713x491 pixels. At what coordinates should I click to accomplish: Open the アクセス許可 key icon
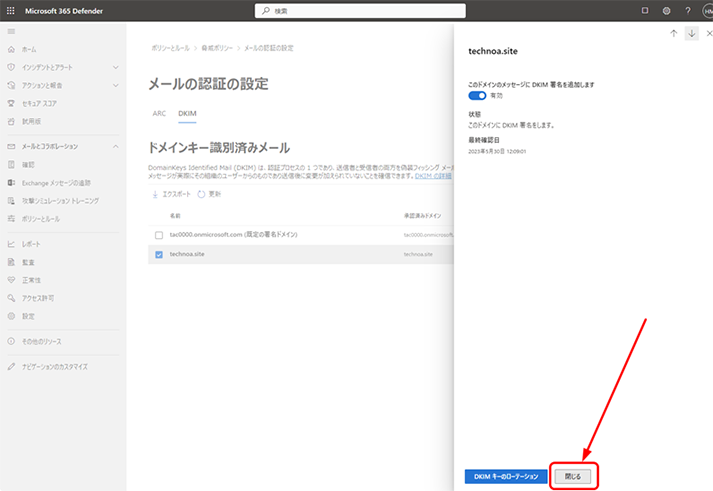[x=11, y=298]
